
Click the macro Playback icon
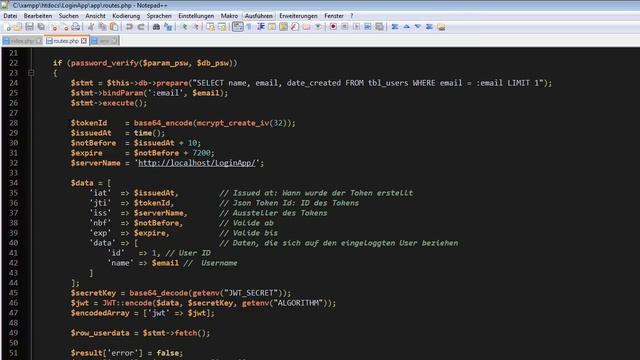point(356,27)
